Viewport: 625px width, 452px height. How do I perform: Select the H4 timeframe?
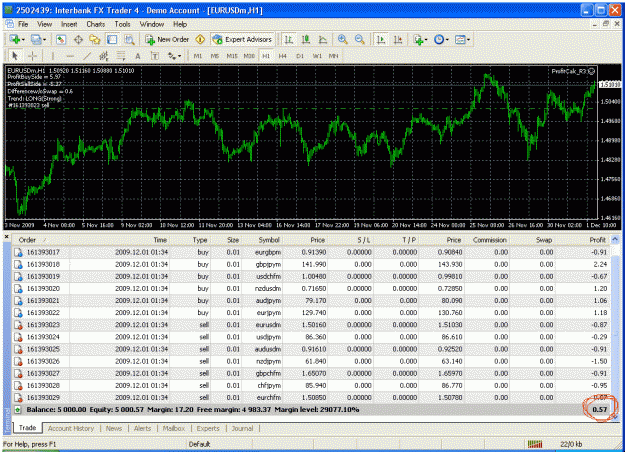pyautogui.click(x=283, y=56)
